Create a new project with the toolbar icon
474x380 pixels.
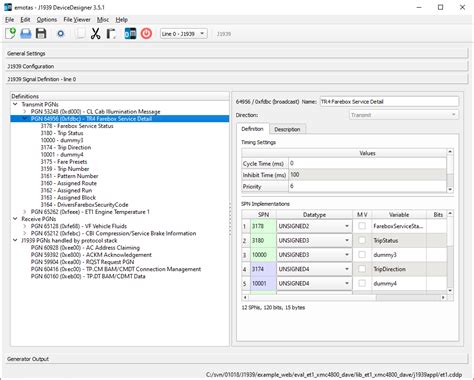10,33
